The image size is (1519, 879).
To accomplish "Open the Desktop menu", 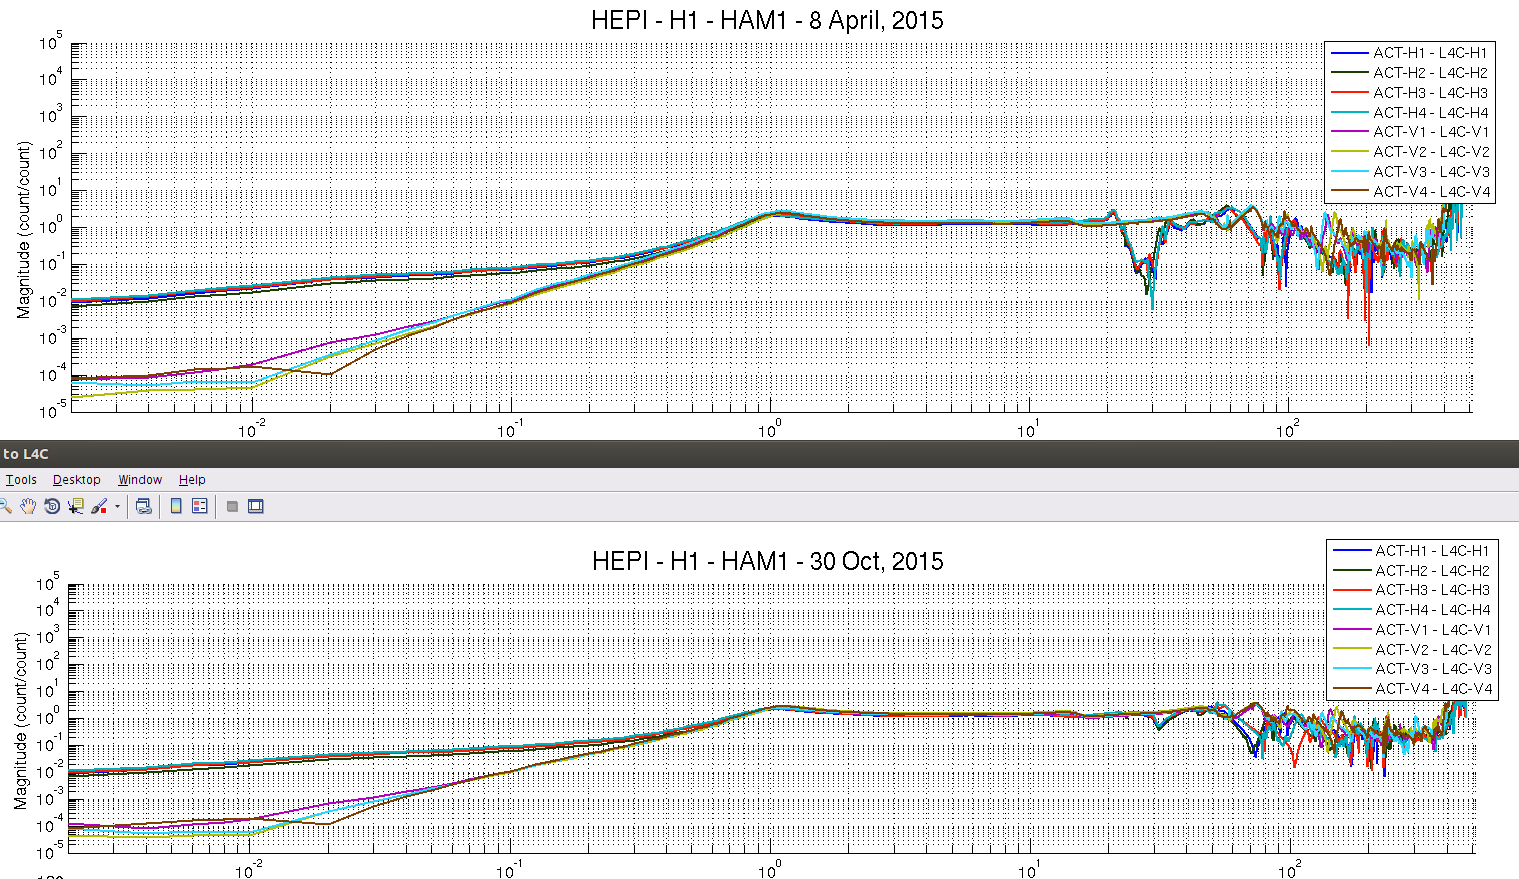I will pos(77,480).
